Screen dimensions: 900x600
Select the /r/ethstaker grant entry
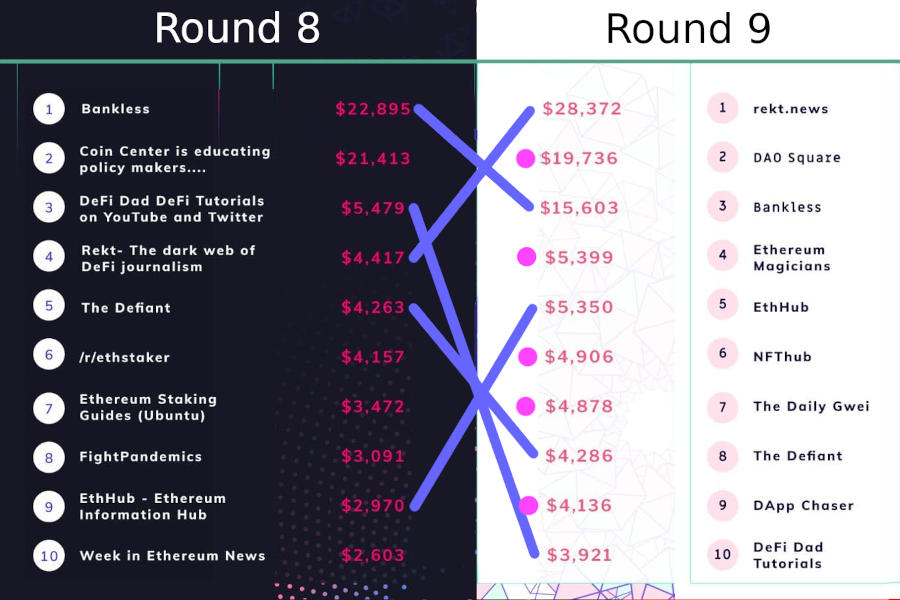pos(125,357)
